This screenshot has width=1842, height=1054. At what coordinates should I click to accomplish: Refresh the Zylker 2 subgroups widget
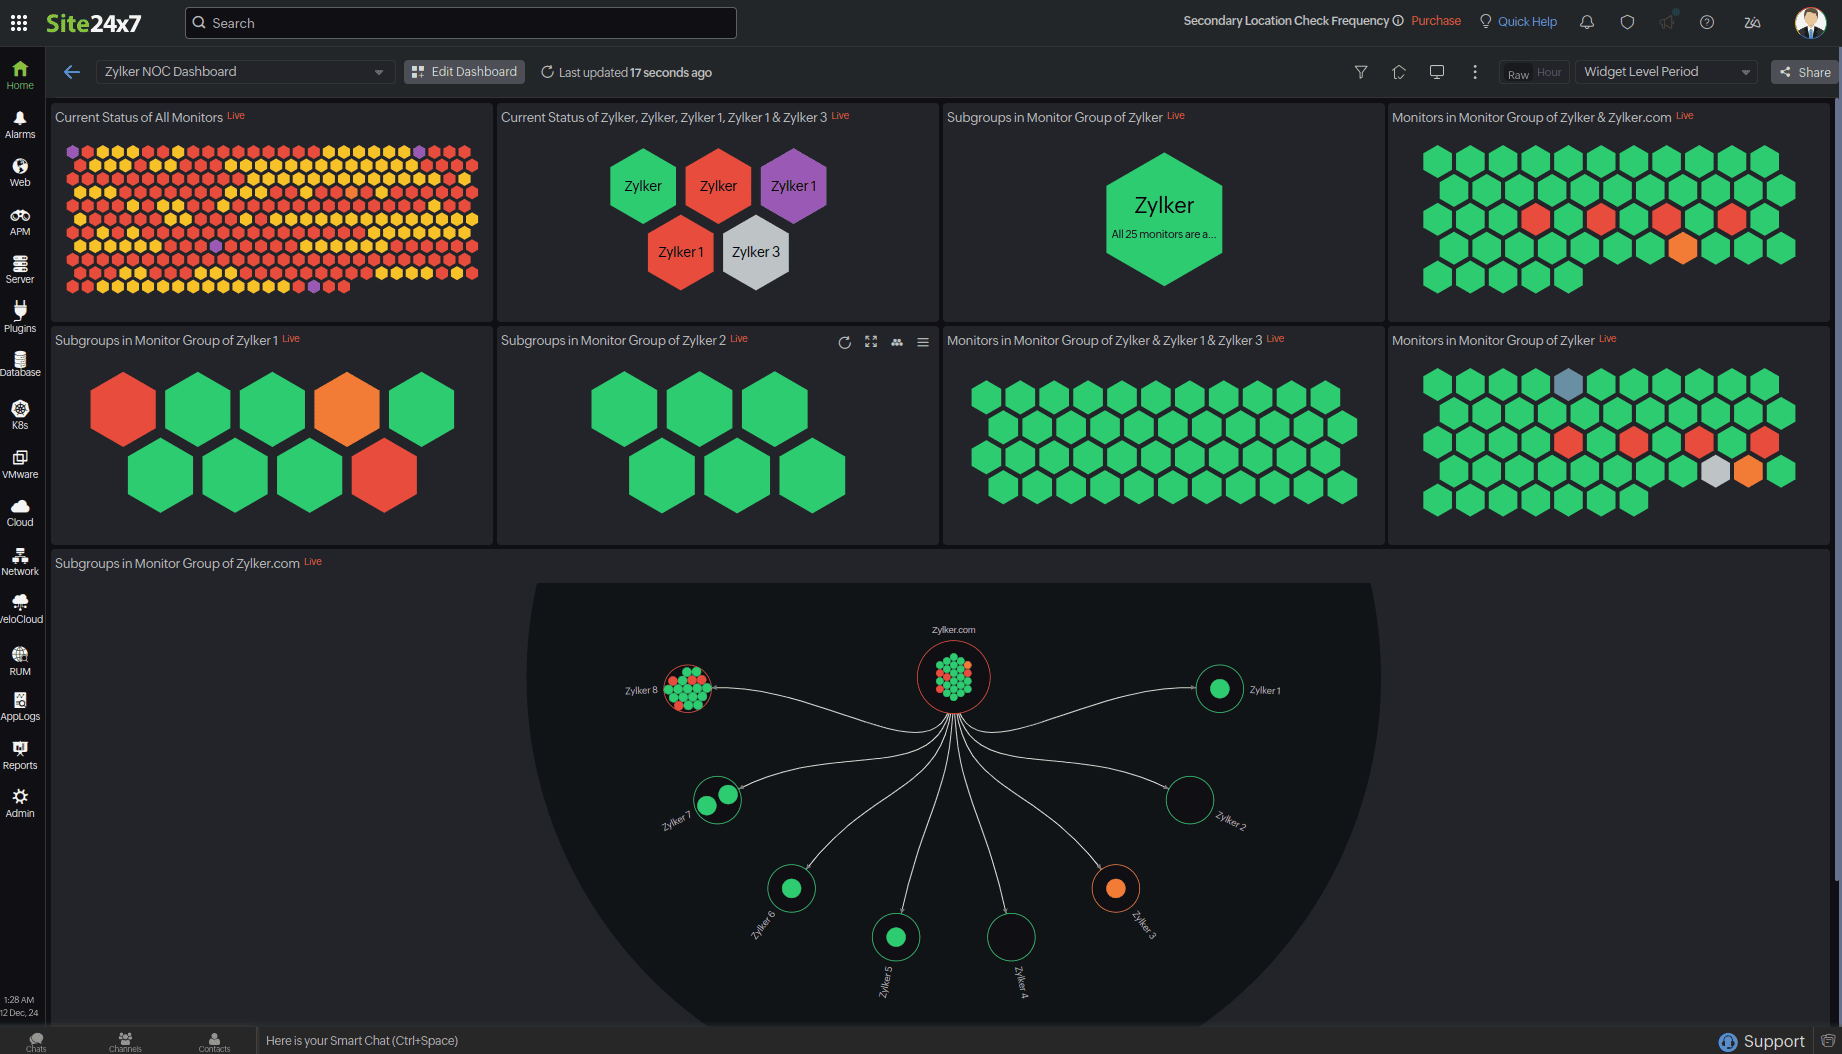pyautogui.click(x=845, y=342)
